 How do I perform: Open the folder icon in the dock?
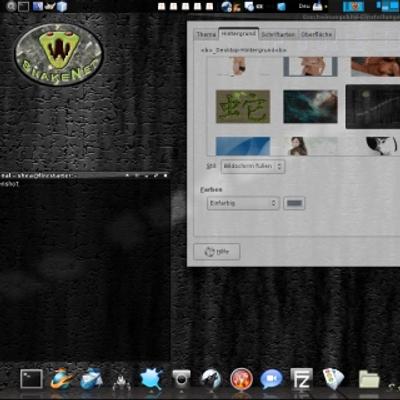[369, 379]
